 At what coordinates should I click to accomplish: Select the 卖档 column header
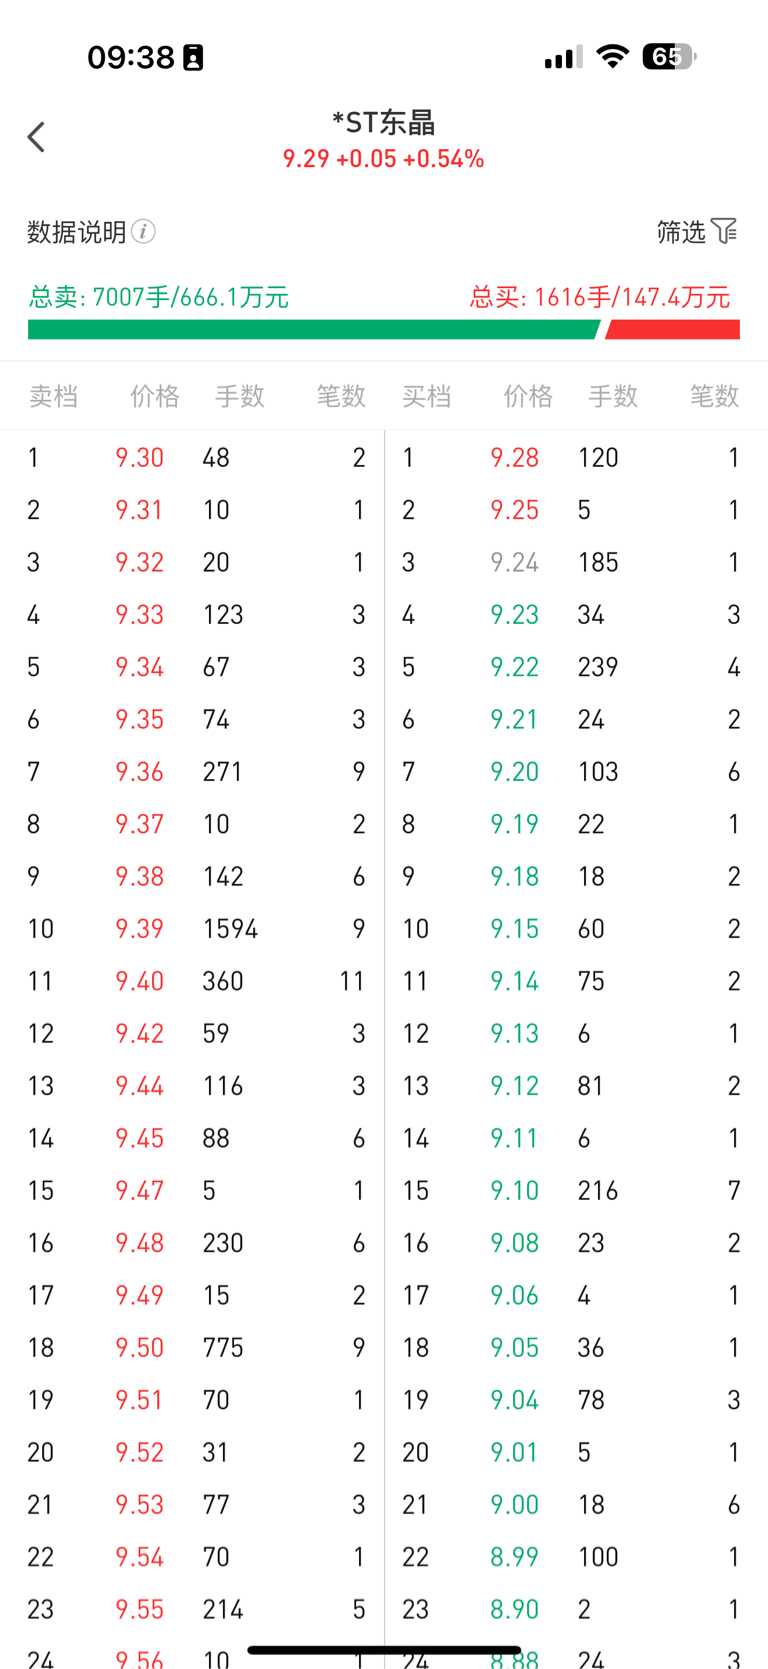(53, 397)
